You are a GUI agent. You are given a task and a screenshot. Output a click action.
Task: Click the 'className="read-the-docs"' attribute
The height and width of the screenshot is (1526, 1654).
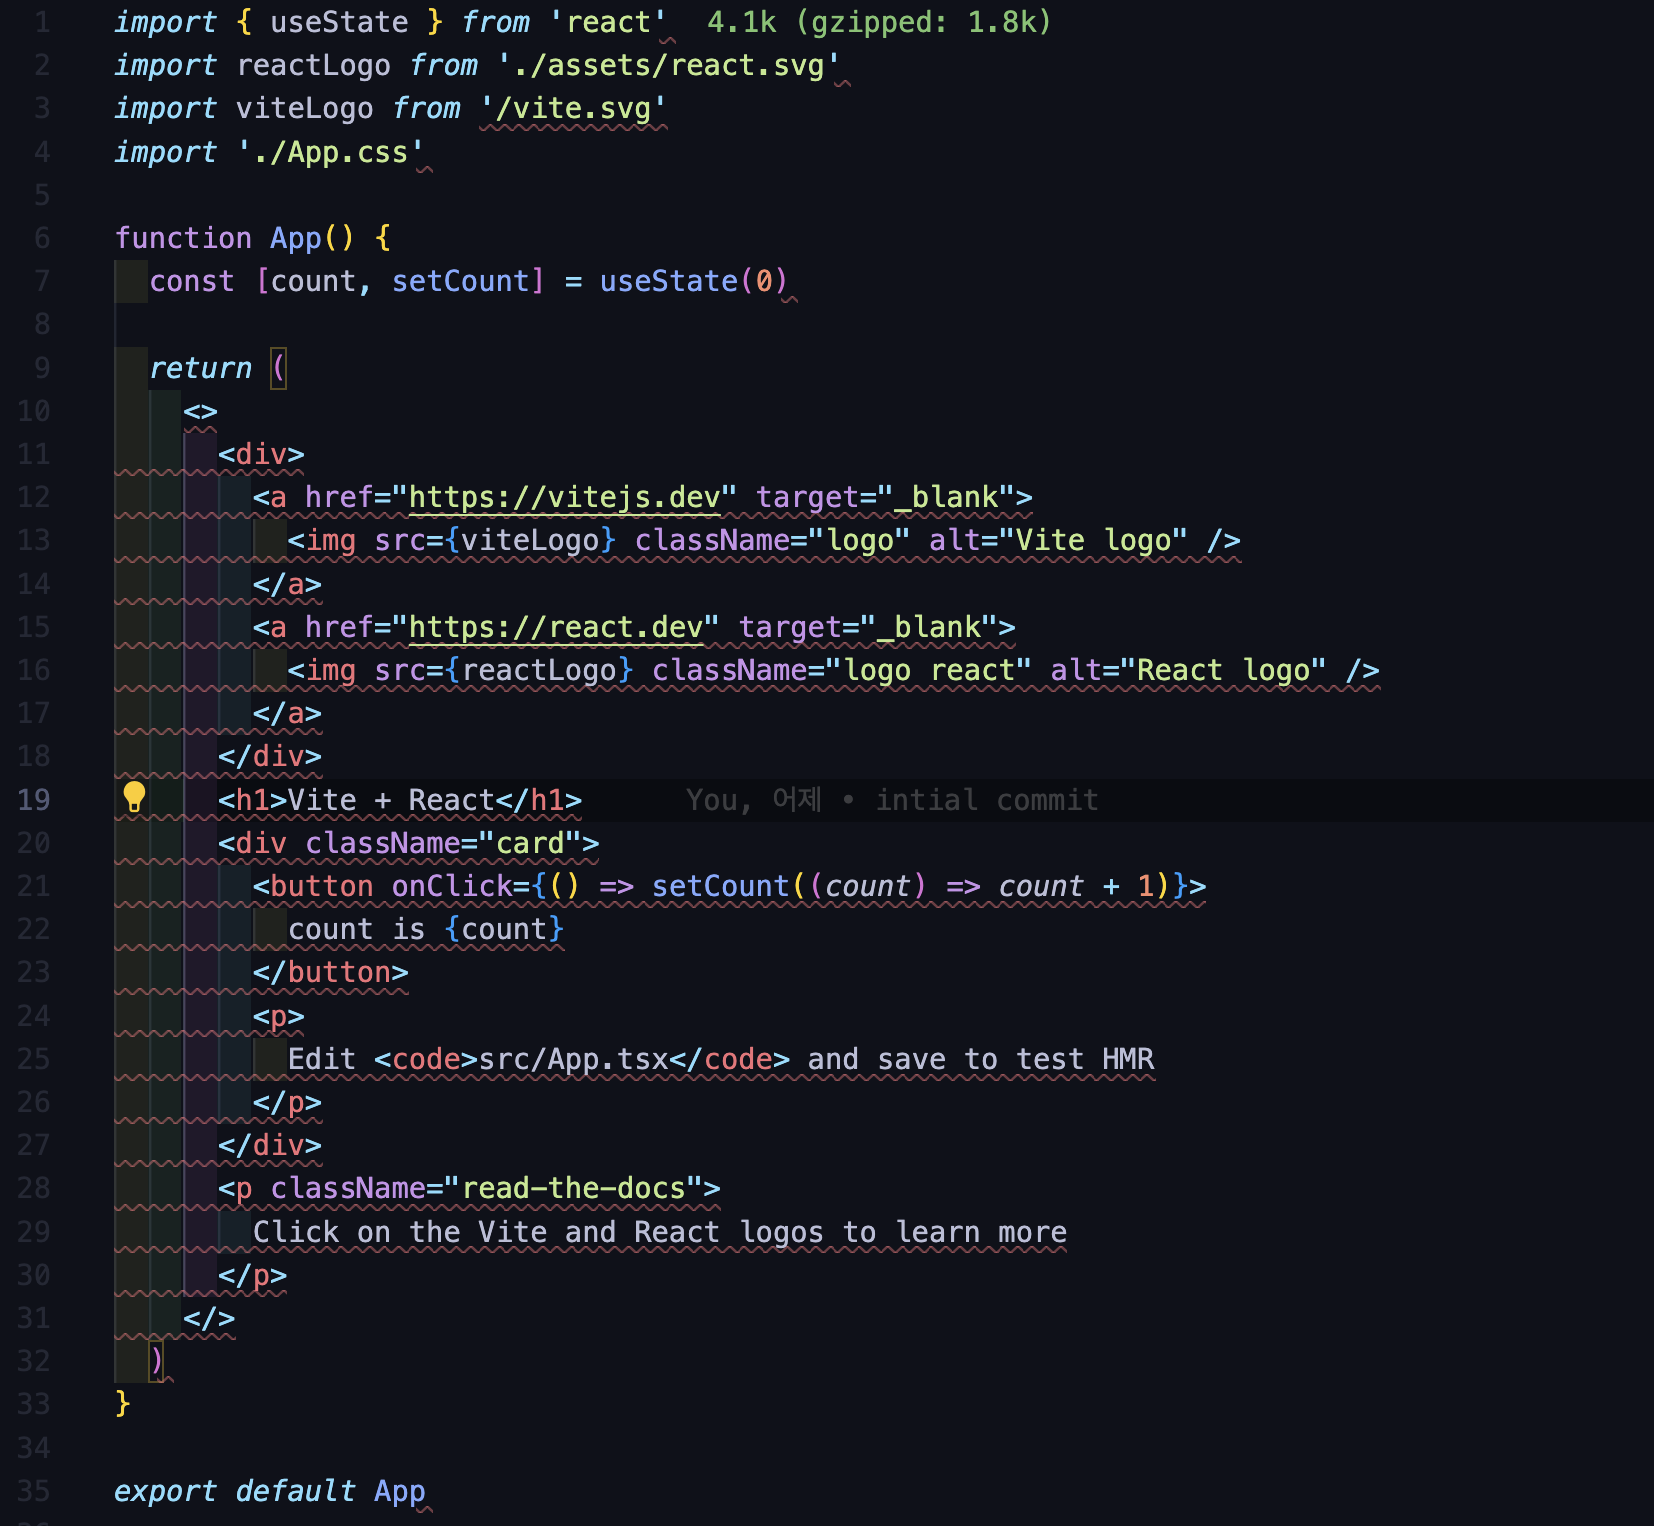pos(487,1188)
